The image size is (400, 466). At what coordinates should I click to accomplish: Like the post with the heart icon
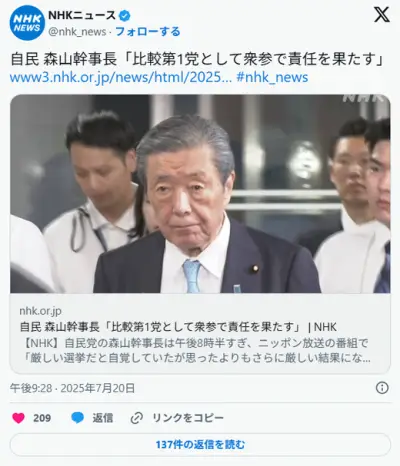coord(18,418)
